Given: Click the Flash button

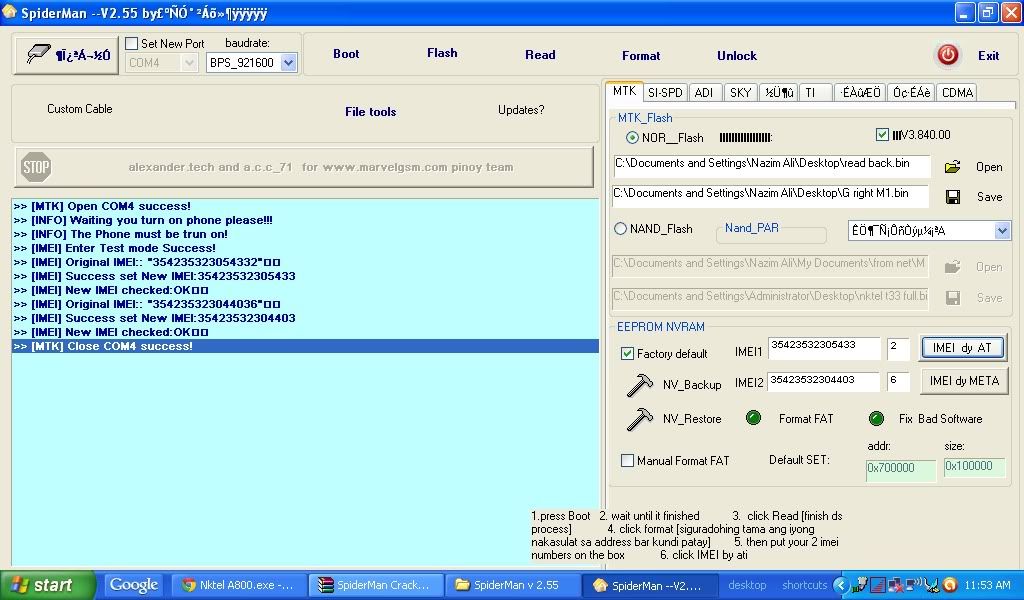Looking at the screenshot, I should coord(442,53).
